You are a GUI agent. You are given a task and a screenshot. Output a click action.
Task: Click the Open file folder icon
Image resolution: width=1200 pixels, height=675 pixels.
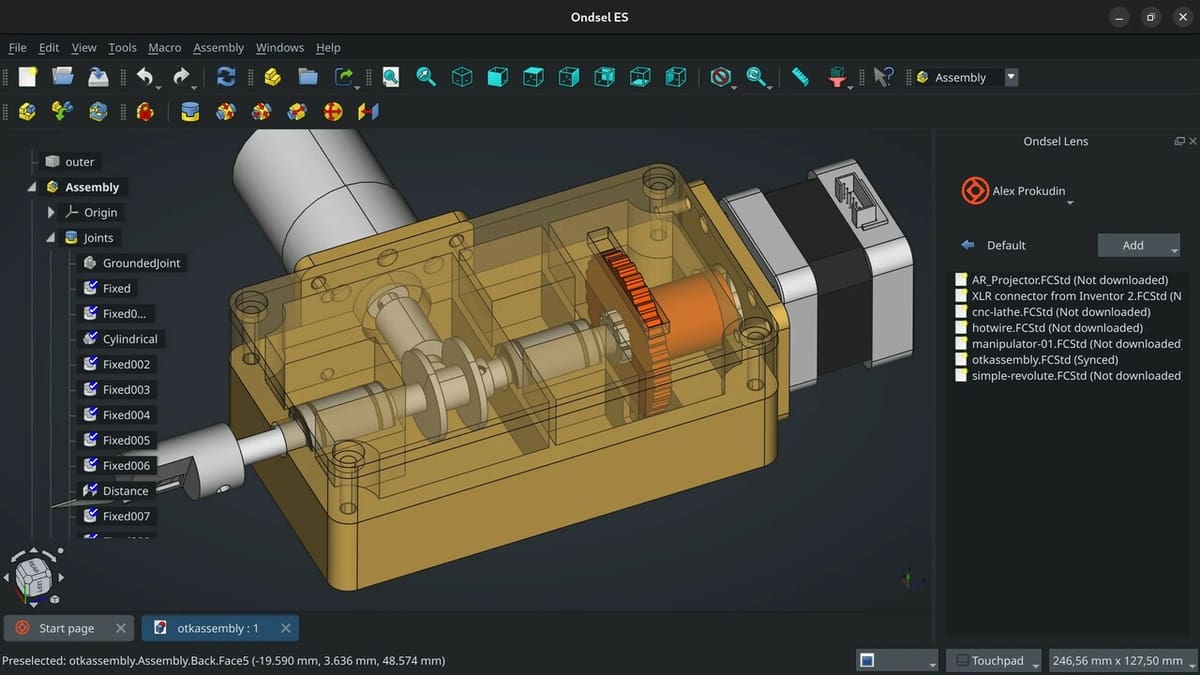(62, 77)
